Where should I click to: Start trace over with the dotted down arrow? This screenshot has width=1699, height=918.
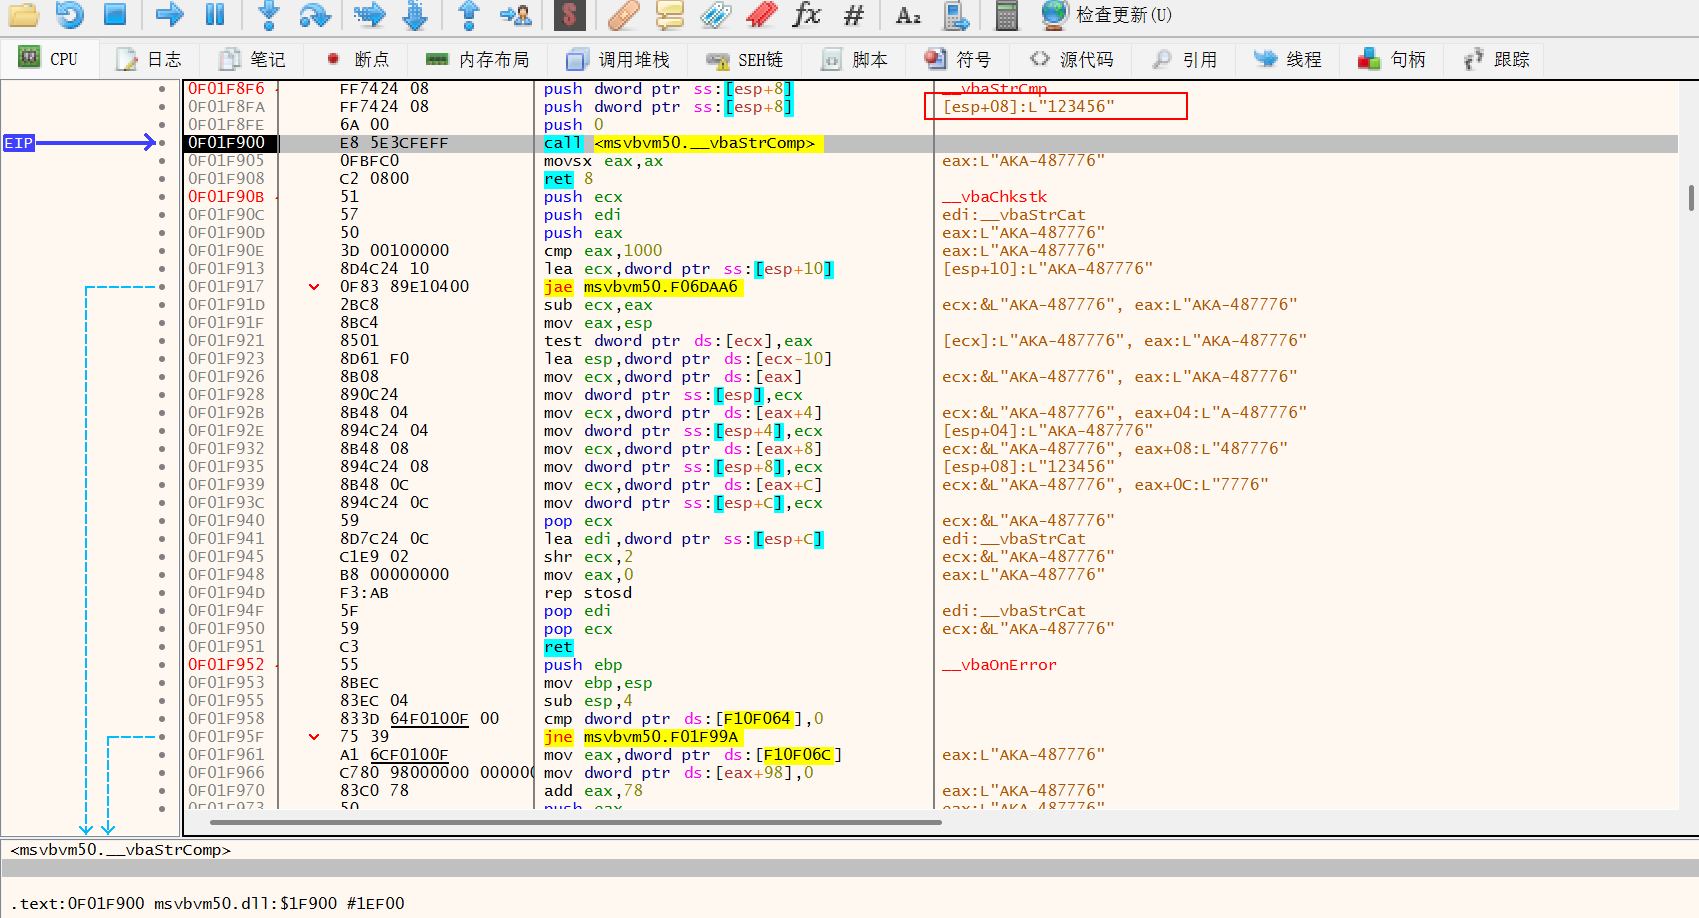coord(415,14)
